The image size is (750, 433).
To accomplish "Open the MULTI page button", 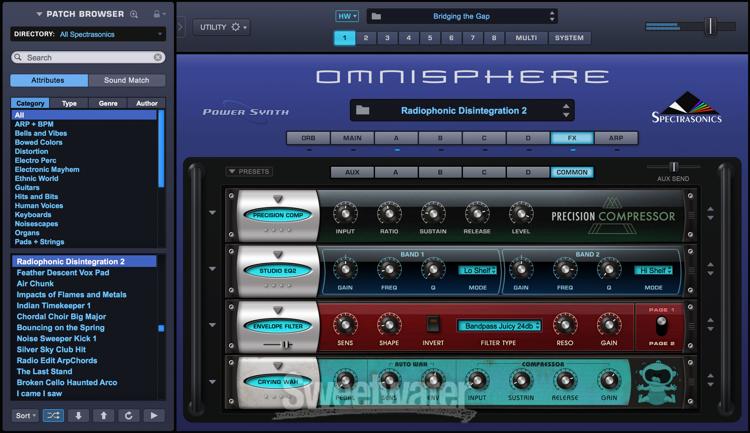I will [526, 37].
